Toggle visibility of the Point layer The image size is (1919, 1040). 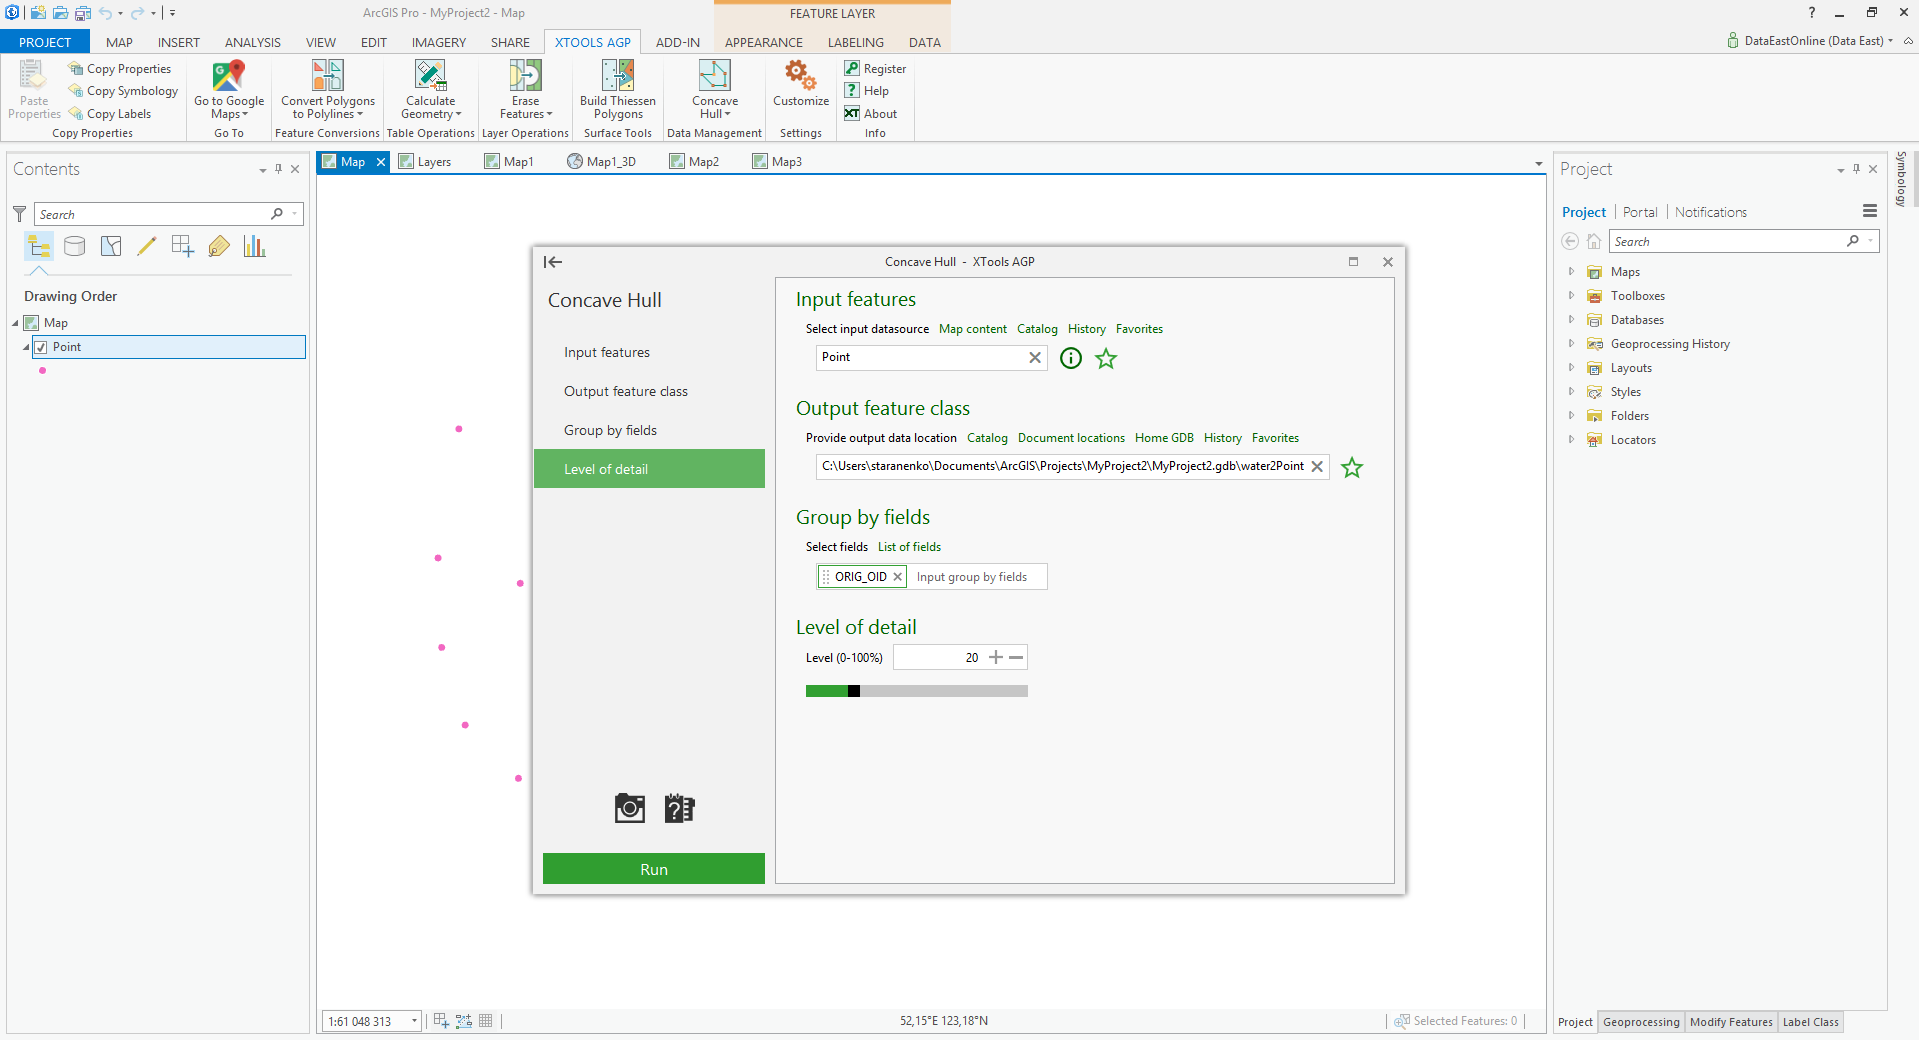[41, 347]
